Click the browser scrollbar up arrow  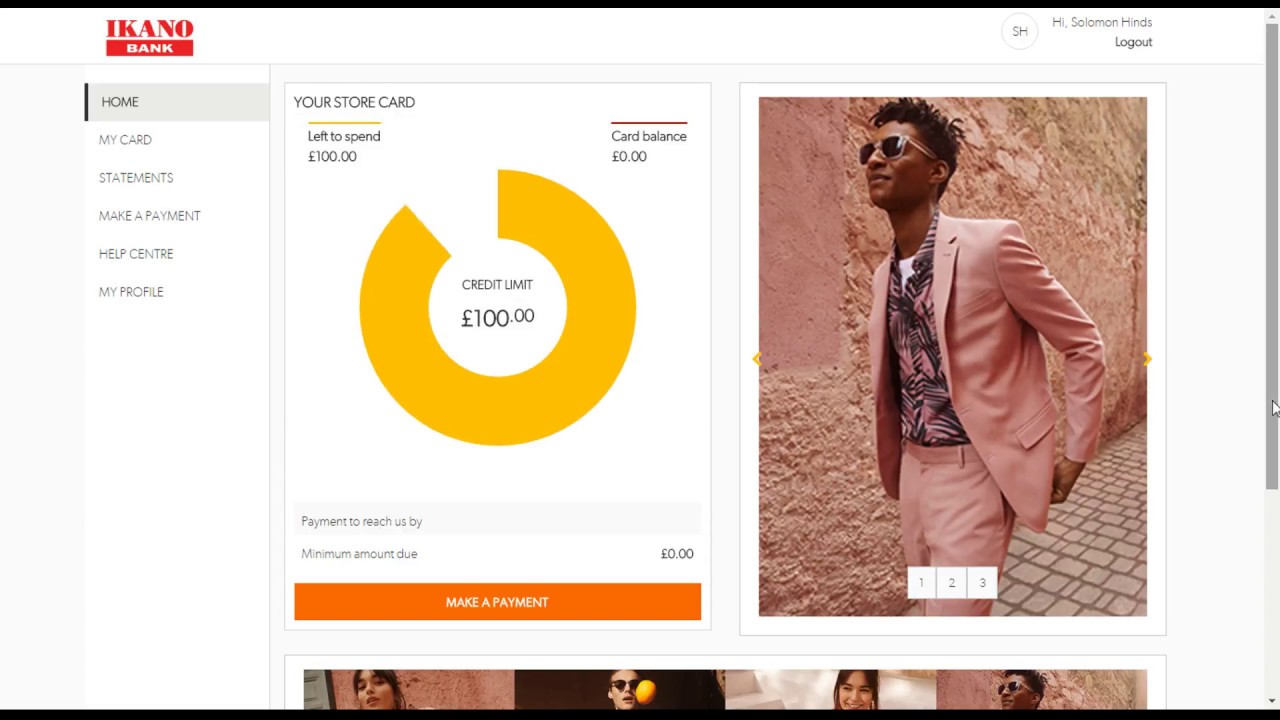click(x=1272, y=15)
